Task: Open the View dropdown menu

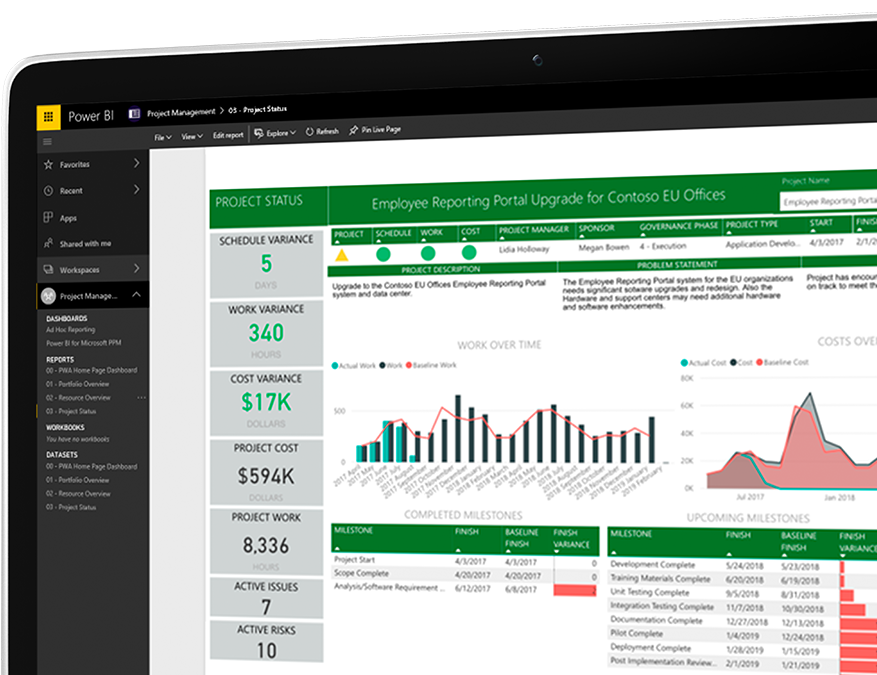Action: click(192, 136)
